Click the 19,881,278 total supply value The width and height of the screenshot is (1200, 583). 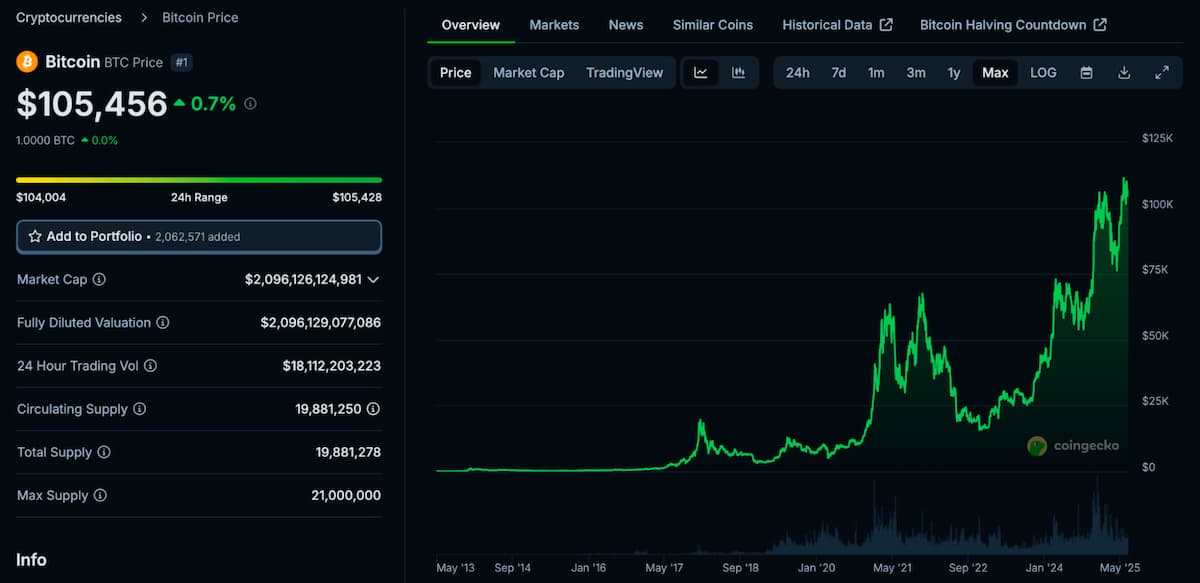[348, 452]
